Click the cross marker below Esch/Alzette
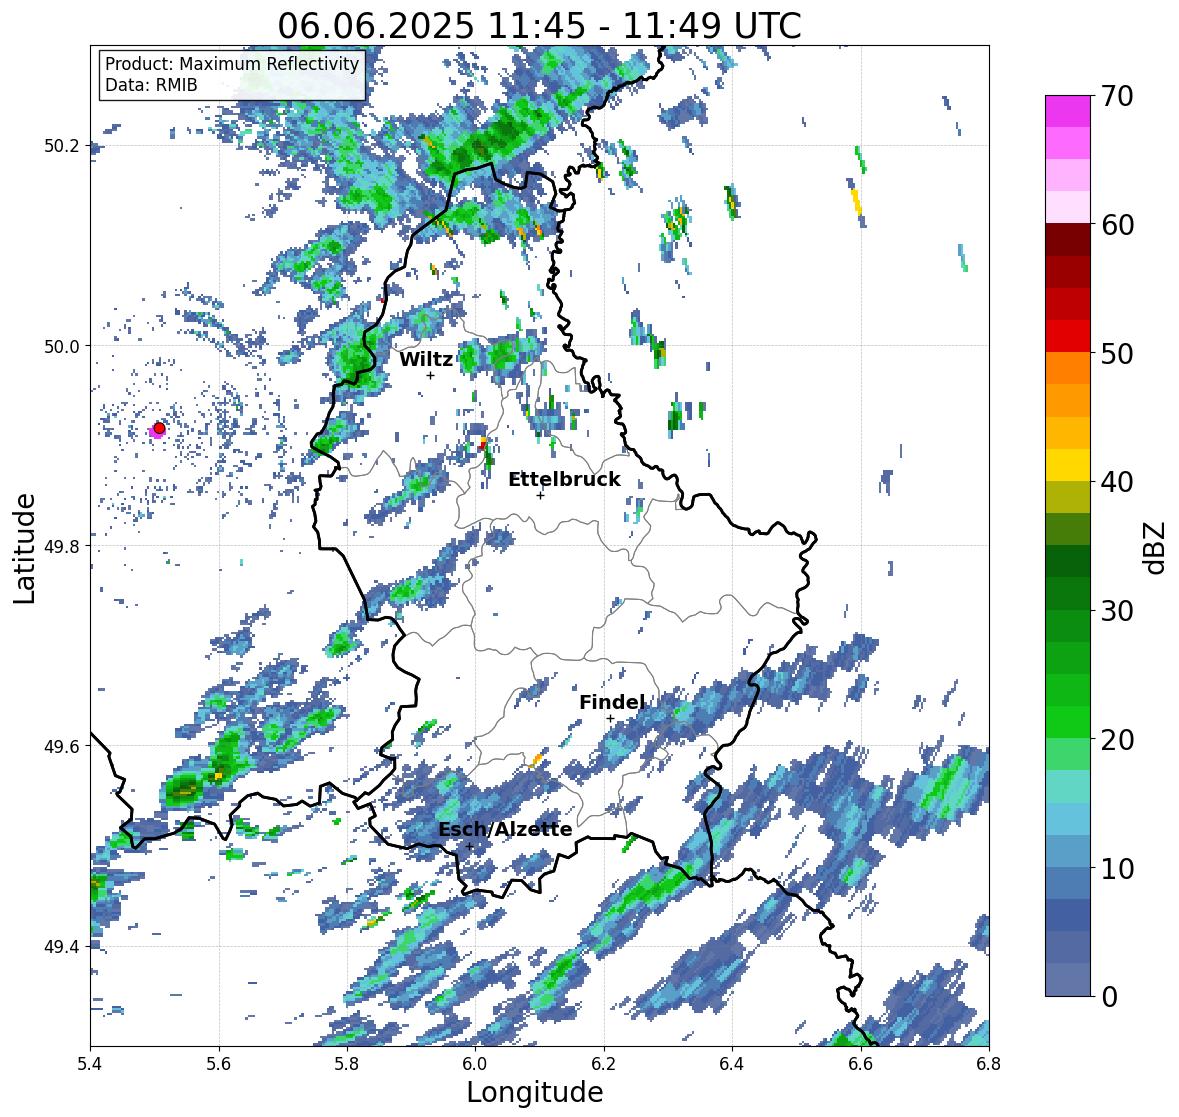 pyautogui.click(x=469, y=846)
